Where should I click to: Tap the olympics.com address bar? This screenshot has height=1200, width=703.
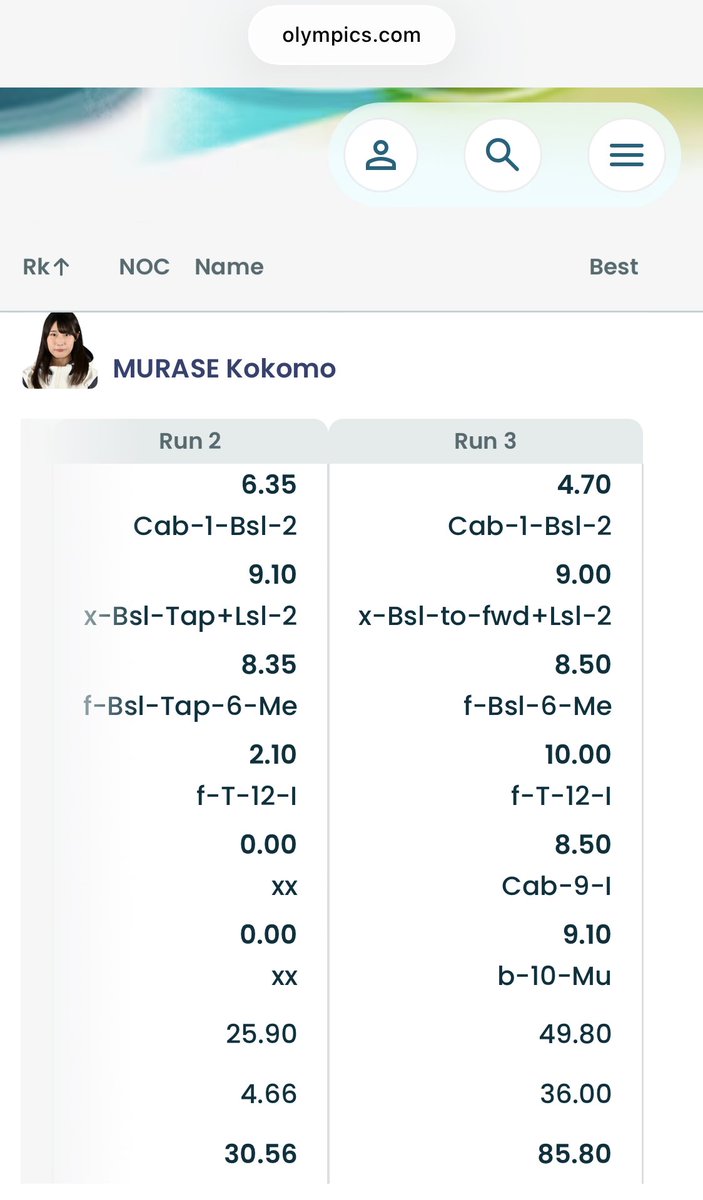pos(351,36)
